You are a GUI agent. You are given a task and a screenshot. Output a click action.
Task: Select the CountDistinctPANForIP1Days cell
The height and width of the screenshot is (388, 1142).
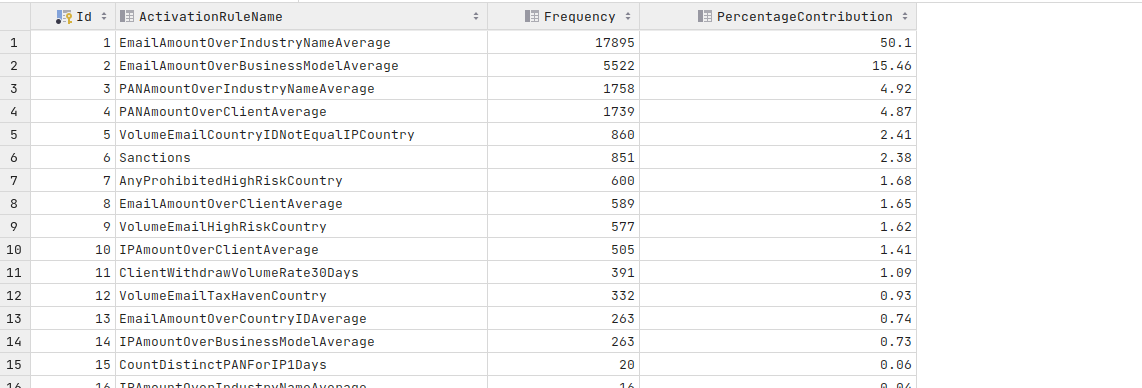tap(302, 365)
